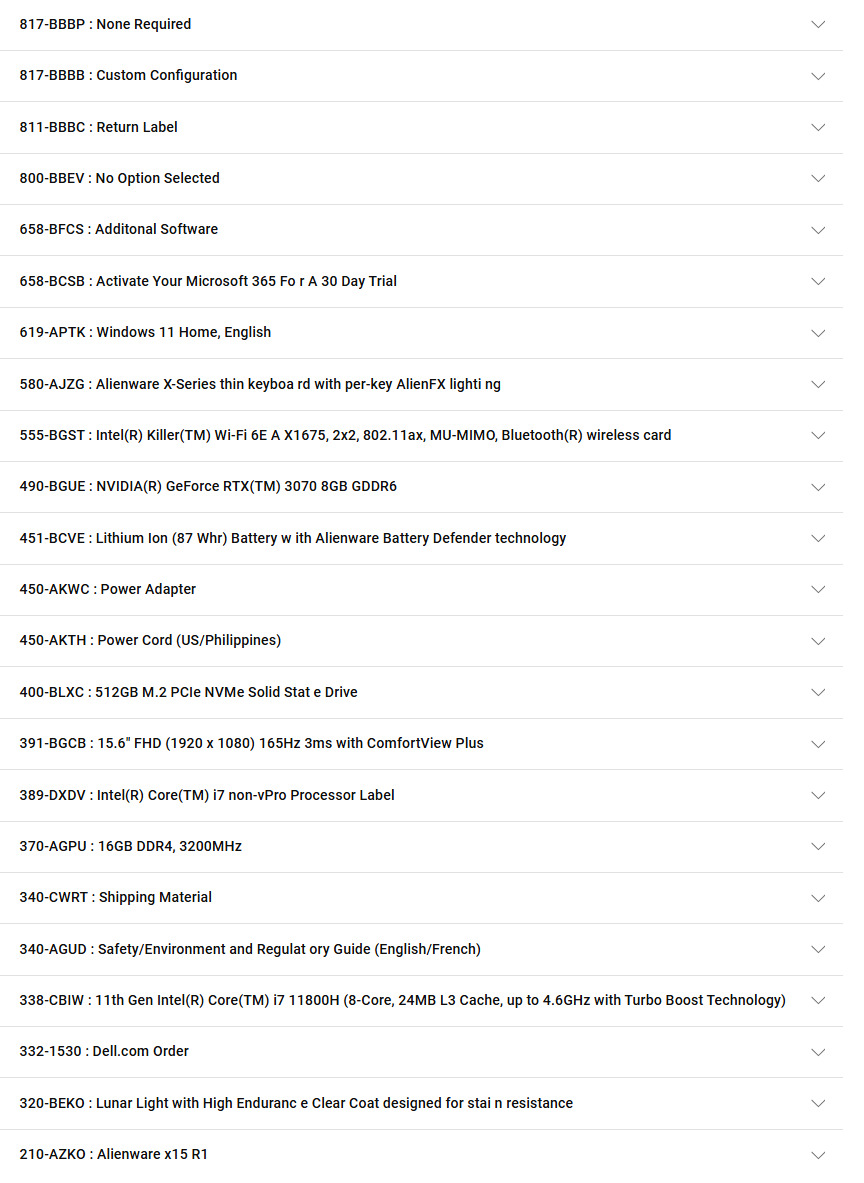The width and height of the screenshot is (864, 1183).
Task: Expand the 817-BBBP None Required row chevron
Action: point(818,24)
